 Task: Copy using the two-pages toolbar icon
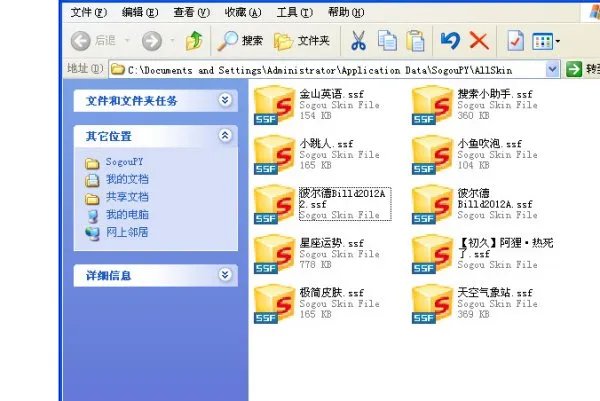(x=387, y=41)
